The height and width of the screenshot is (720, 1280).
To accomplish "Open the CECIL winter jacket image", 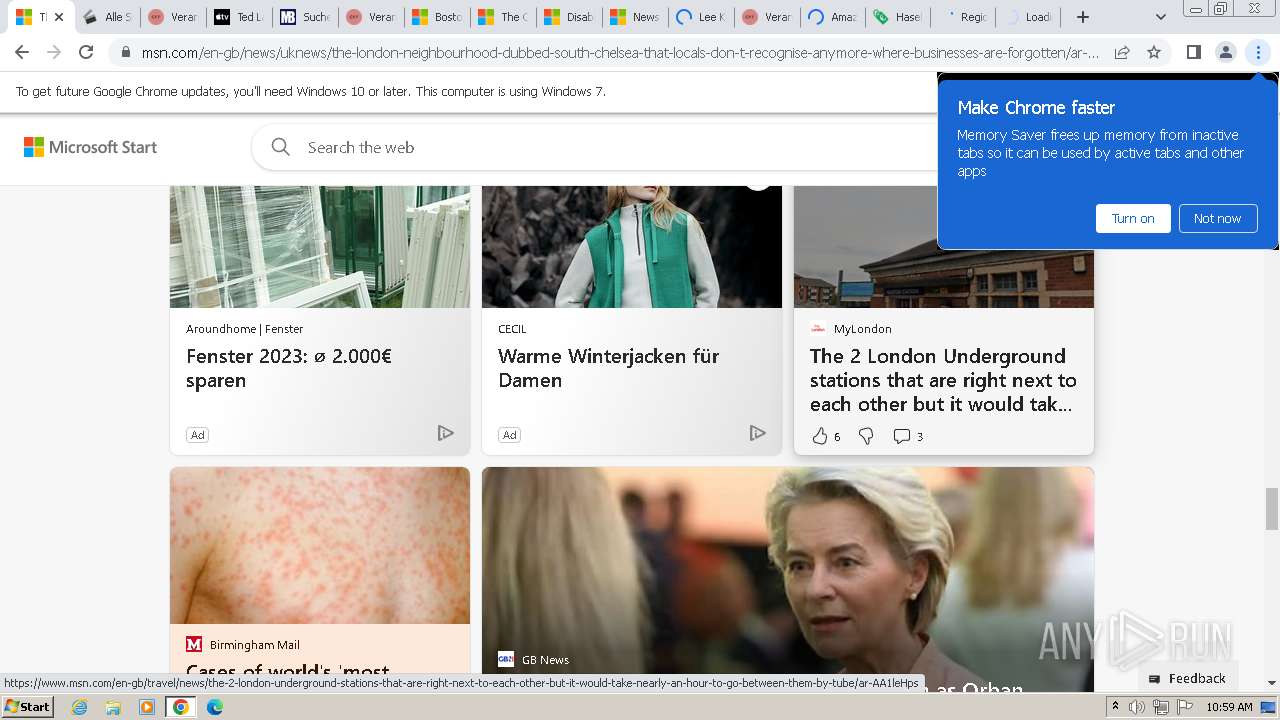I will (x=632, y=247).
